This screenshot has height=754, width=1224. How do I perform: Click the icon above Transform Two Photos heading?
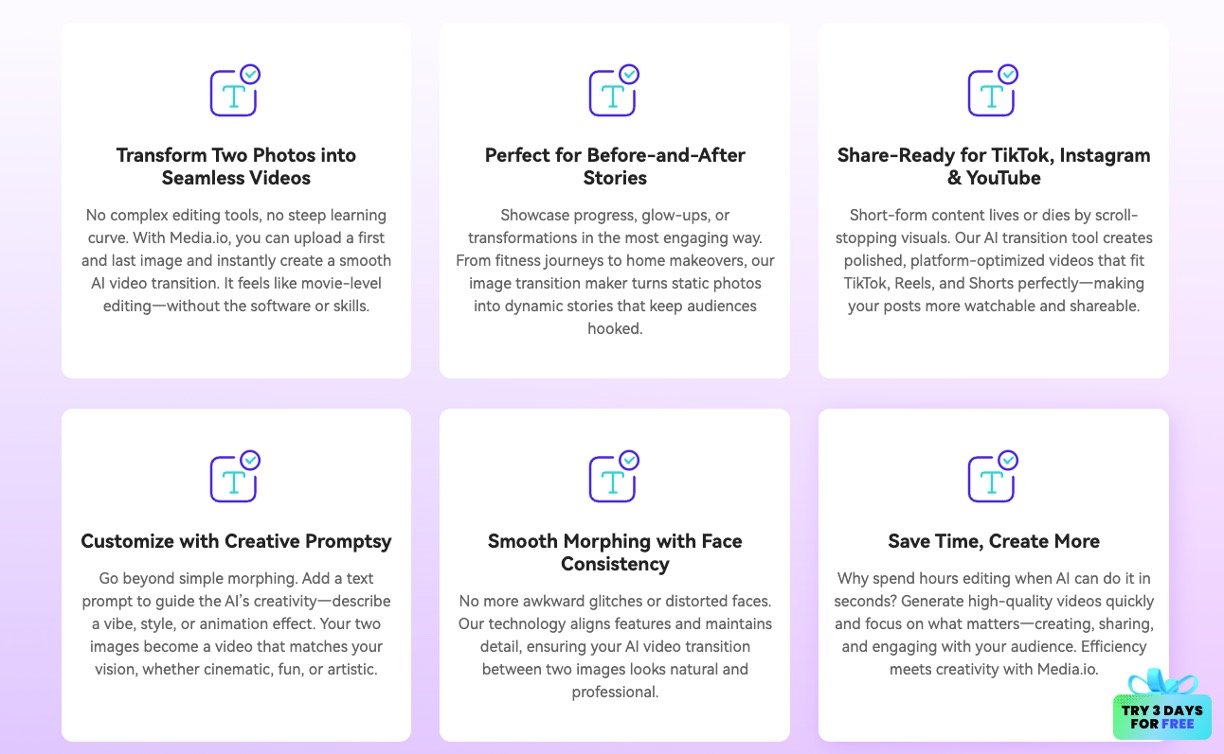(235, 90)
